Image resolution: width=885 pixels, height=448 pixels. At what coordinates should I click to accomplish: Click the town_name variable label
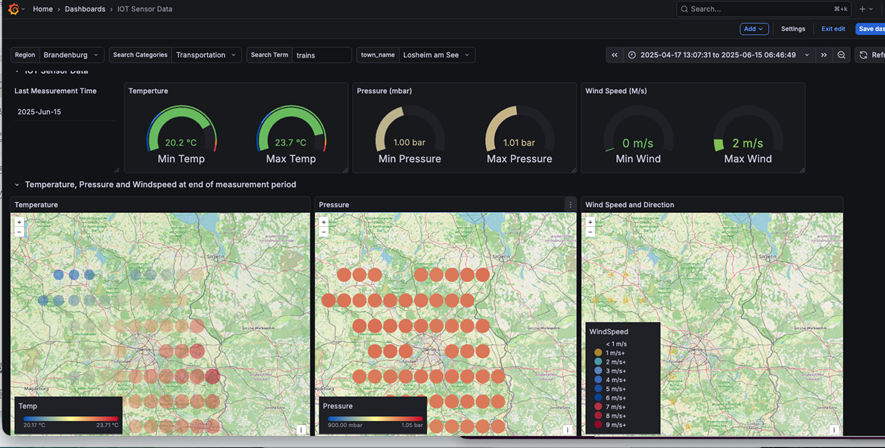point(378,55)
